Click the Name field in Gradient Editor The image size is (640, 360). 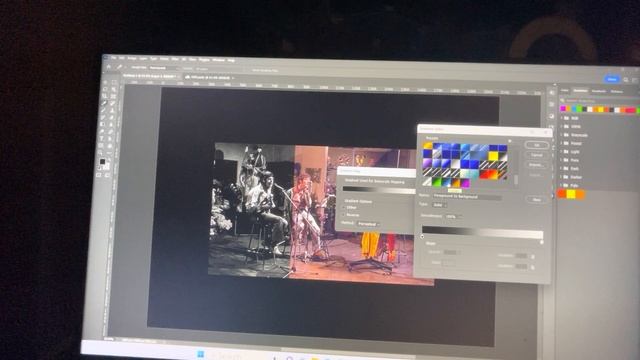tap(467, 196)
